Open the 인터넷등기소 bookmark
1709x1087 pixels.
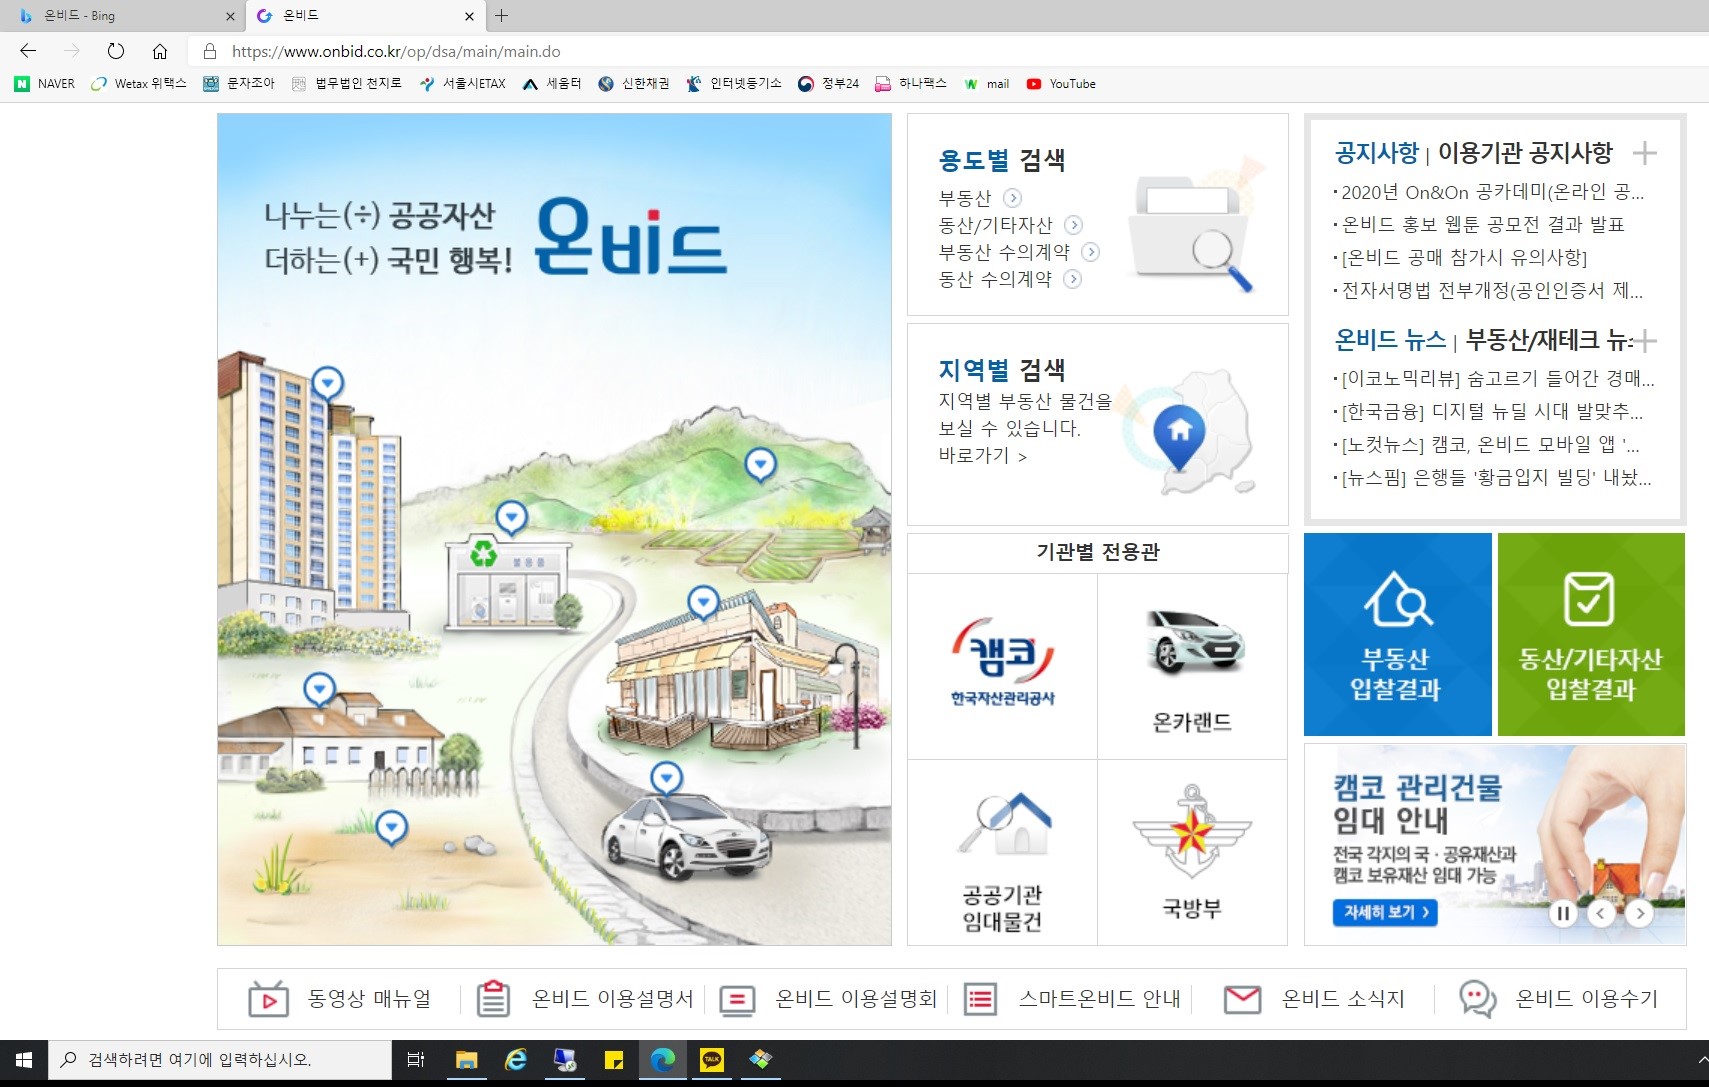734,84
